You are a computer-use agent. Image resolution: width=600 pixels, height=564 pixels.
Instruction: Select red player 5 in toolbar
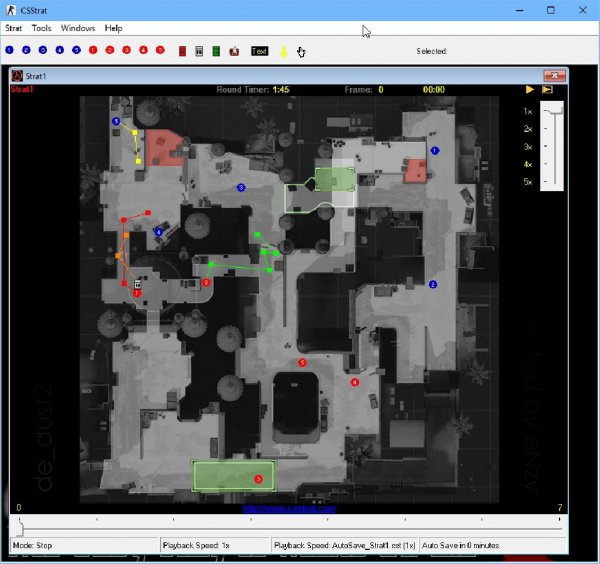(160, 50)
